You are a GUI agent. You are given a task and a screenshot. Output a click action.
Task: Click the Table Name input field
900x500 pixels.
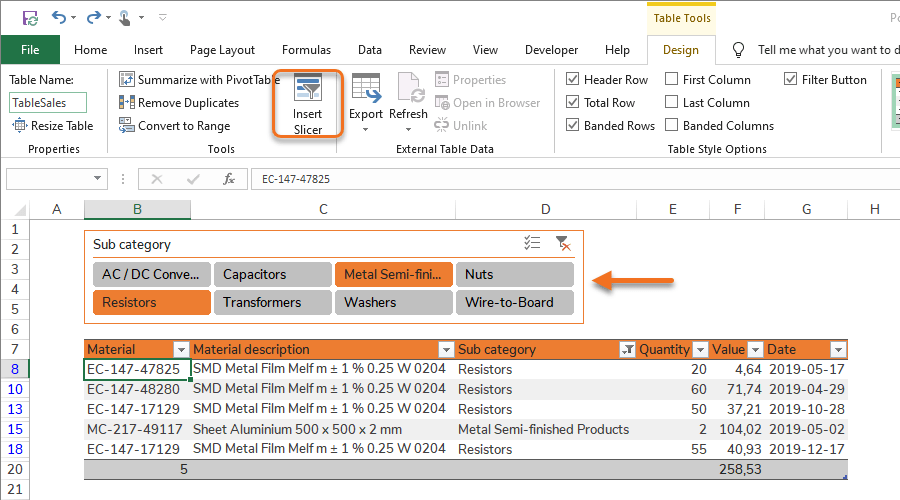click(x=49, y=103)
